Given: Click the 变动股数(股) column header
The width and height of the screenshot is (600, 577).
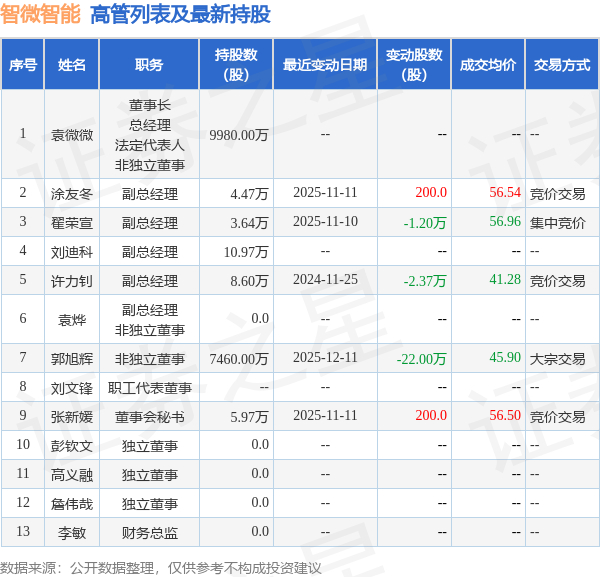Looking at the screenshot, I should 414,64.
